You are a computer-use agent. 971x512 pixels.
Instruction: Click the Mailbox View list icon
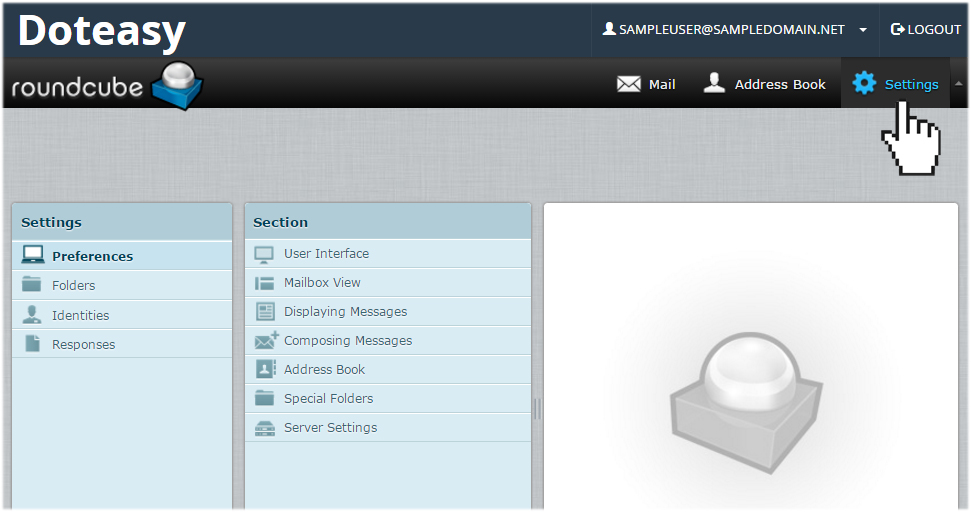(x=264, y=283)
